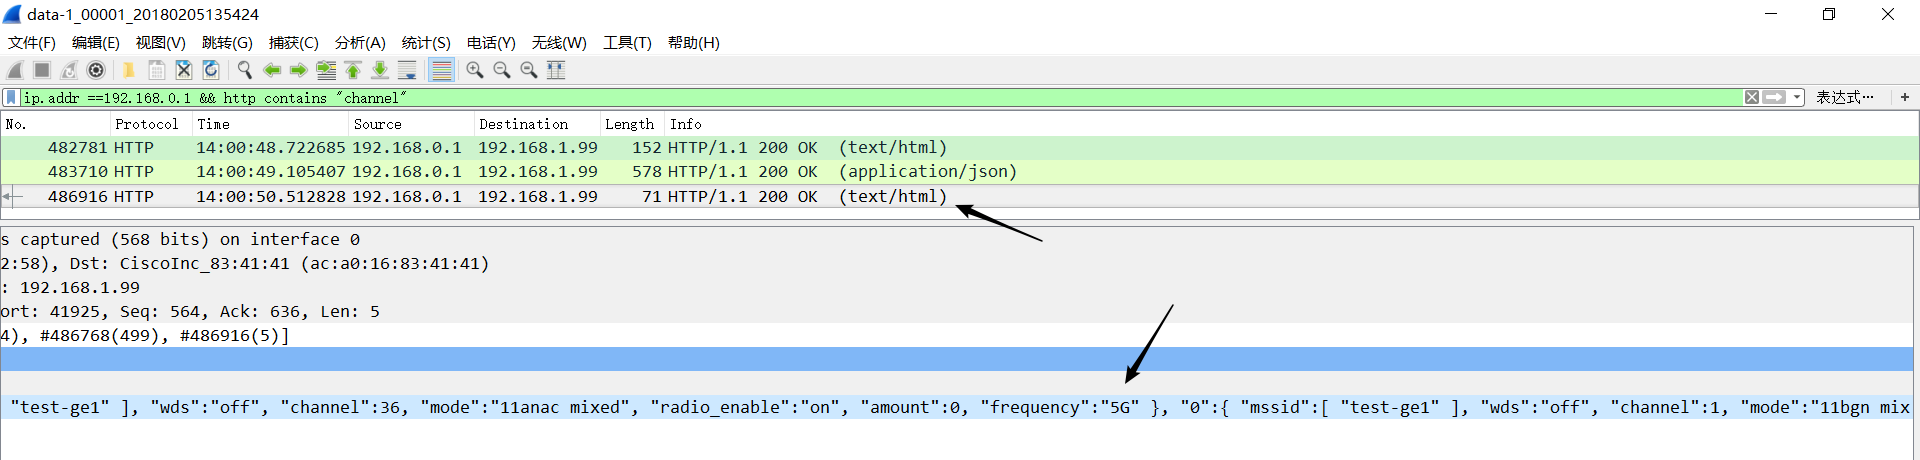
Task: Go forward to next packet
Action: (x=298, y=70)
